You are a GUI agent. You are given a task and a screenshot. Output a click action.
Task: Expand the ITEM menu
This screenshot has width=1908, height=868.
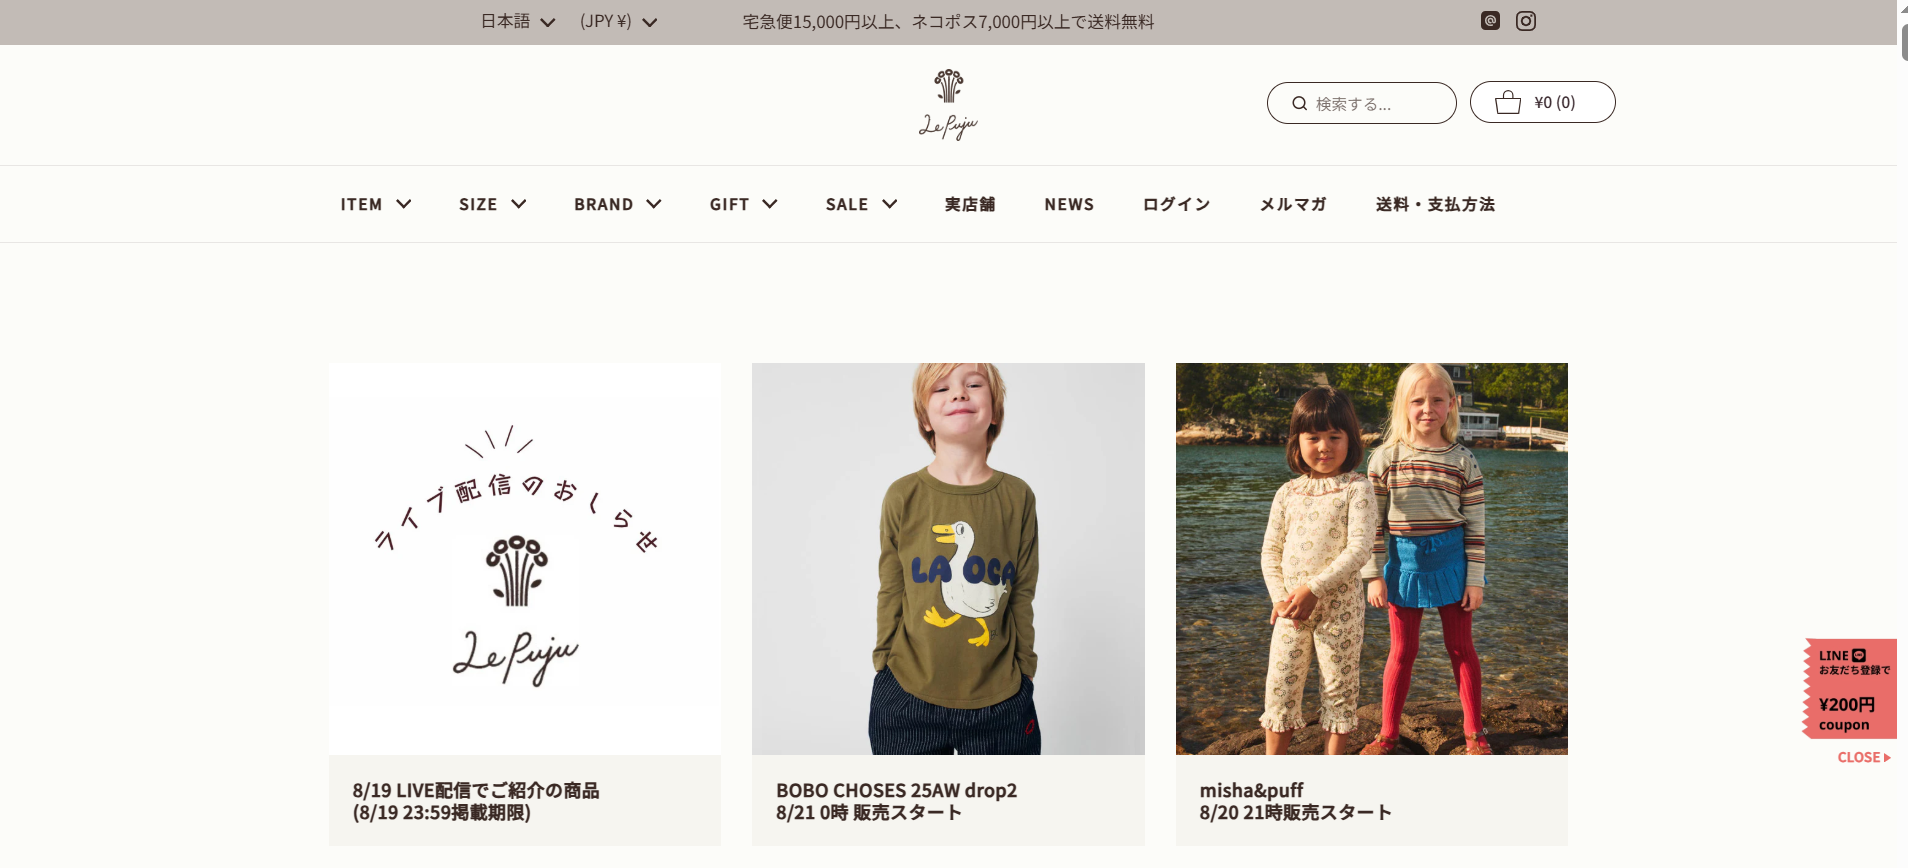[375, 204]
